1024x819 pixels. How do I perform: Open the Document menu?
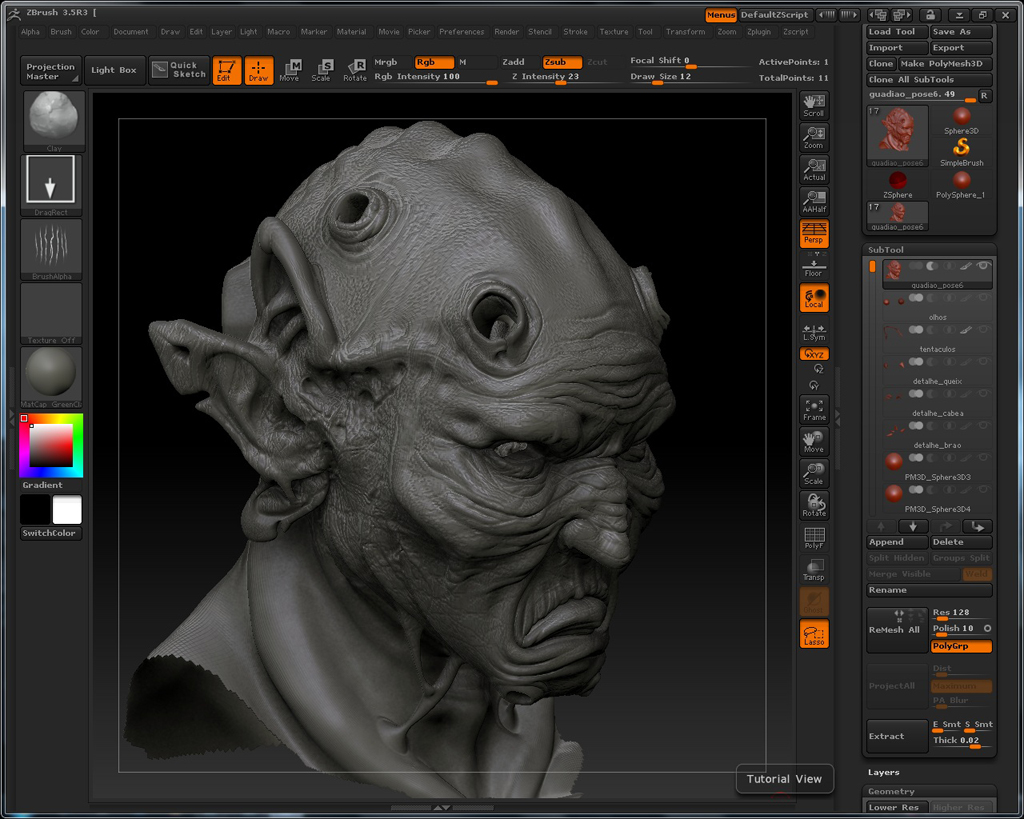pos(131,31)
